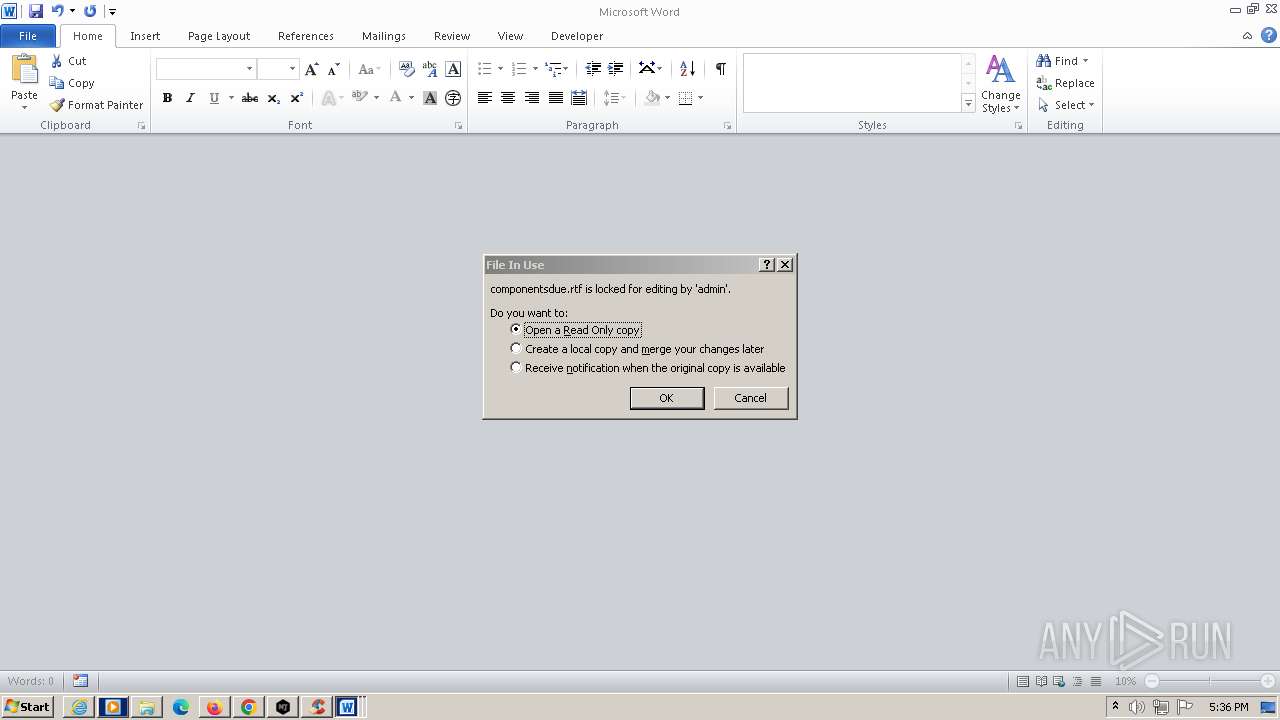The height and width of the screenshot is (720, 1280).
Task: Open the Windows Start menu
Action: pos(28,706)
